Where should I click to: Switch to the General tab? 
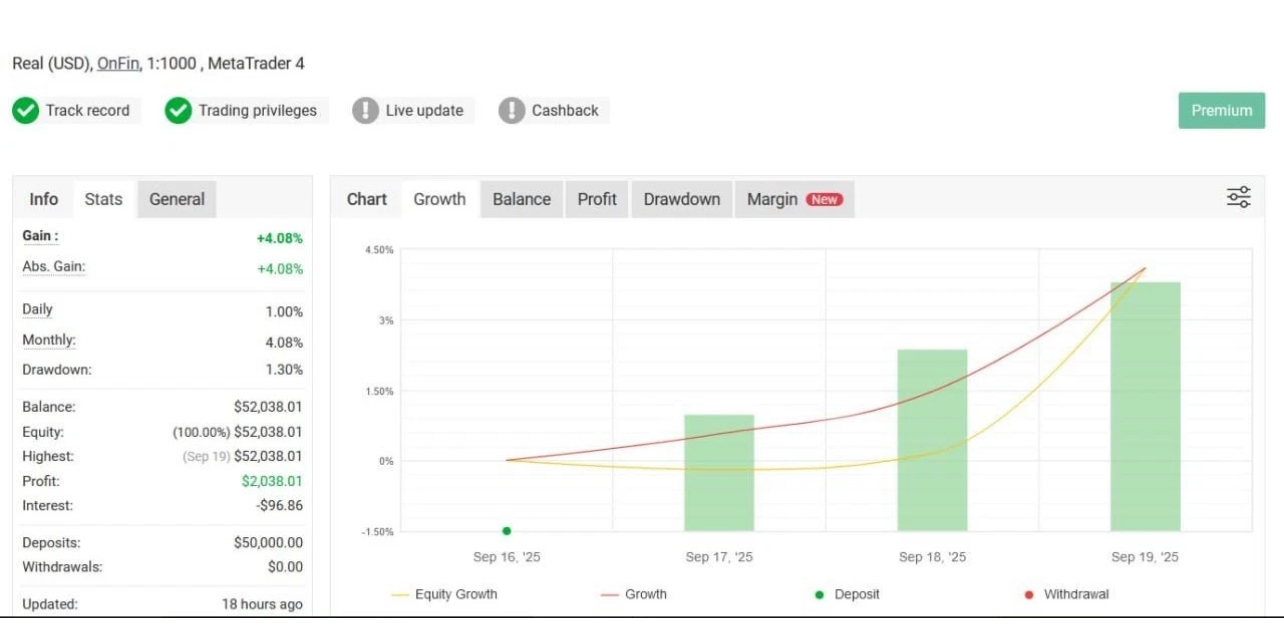(x=177, y=199)
